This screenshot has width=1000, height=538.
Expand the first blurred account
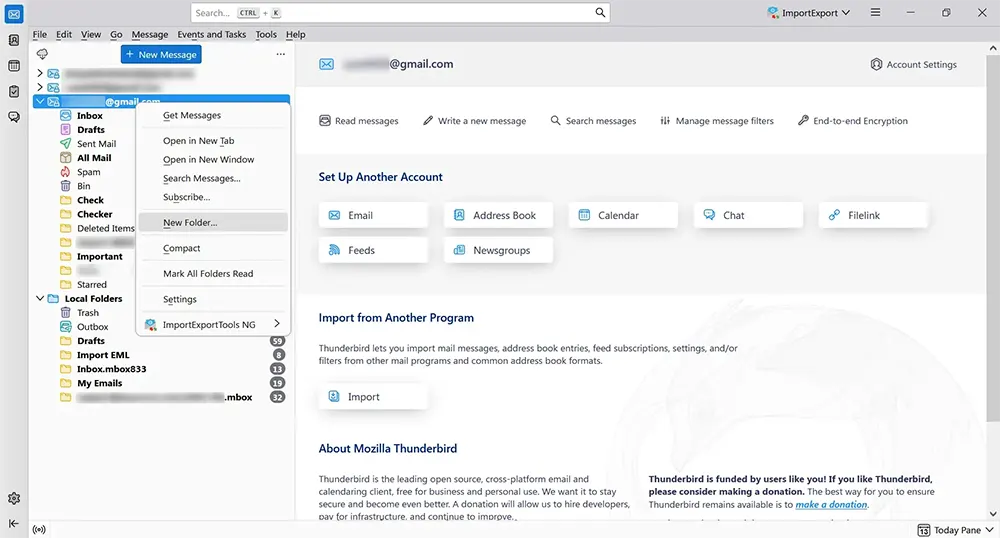(40, 73)
